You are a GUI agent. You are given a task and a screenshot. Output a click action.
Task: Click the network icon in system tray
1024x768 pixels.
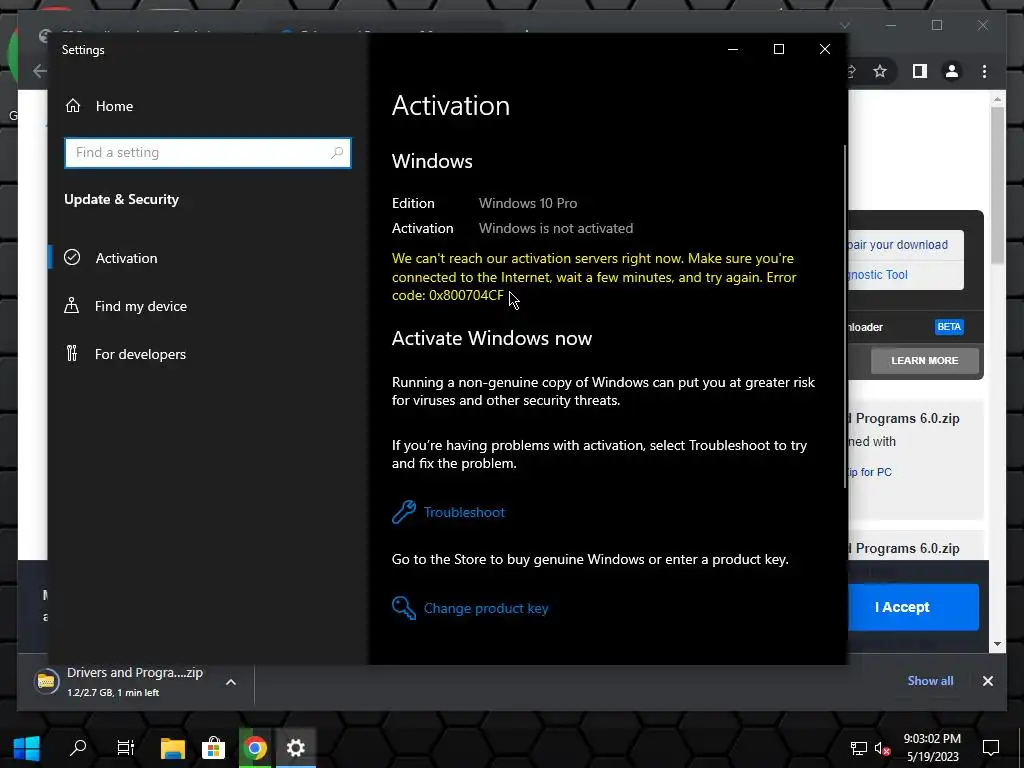click(x=859, y=748)
